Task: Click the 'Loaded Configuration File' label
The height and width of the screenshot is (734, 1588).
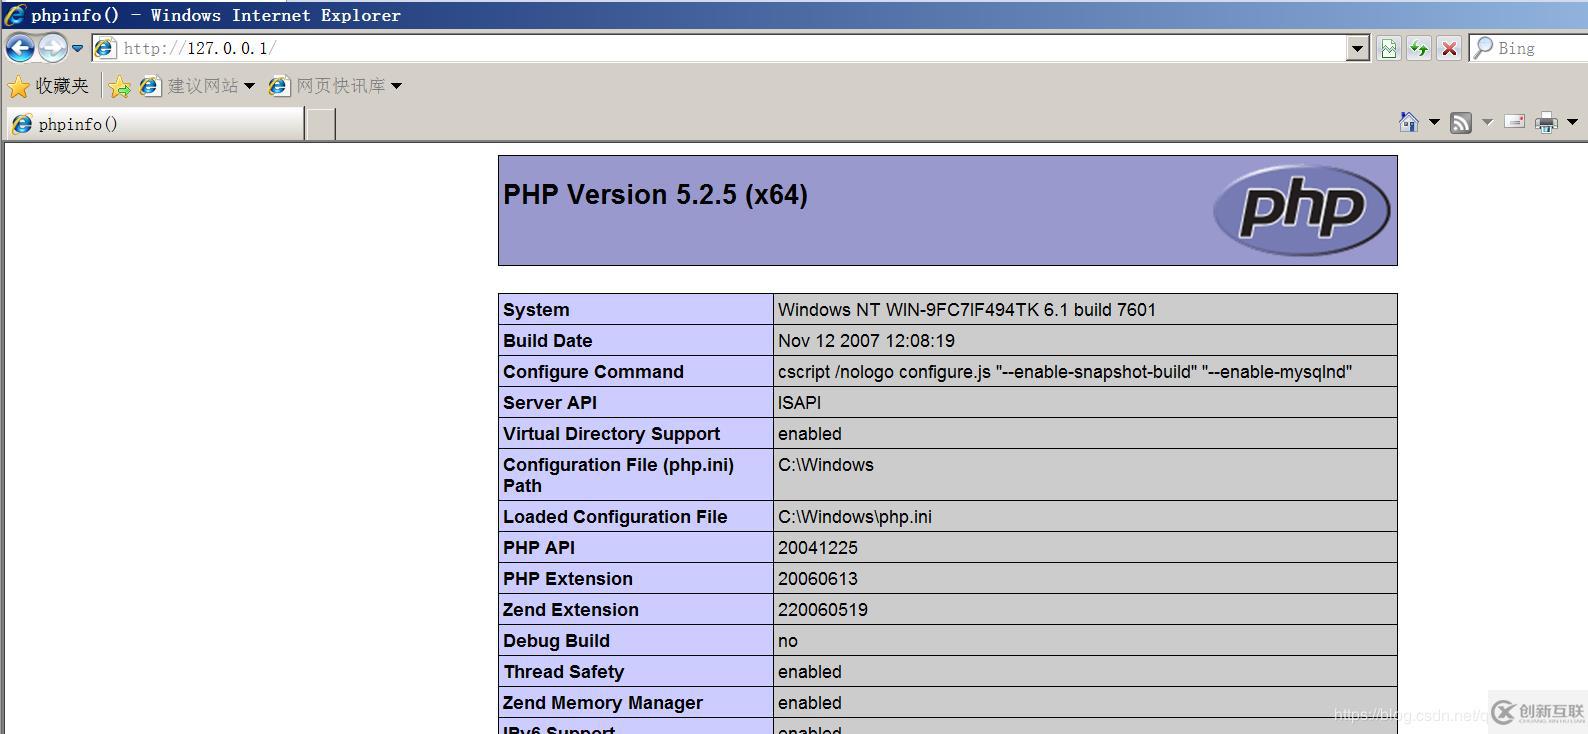Action: click(615, 517)
